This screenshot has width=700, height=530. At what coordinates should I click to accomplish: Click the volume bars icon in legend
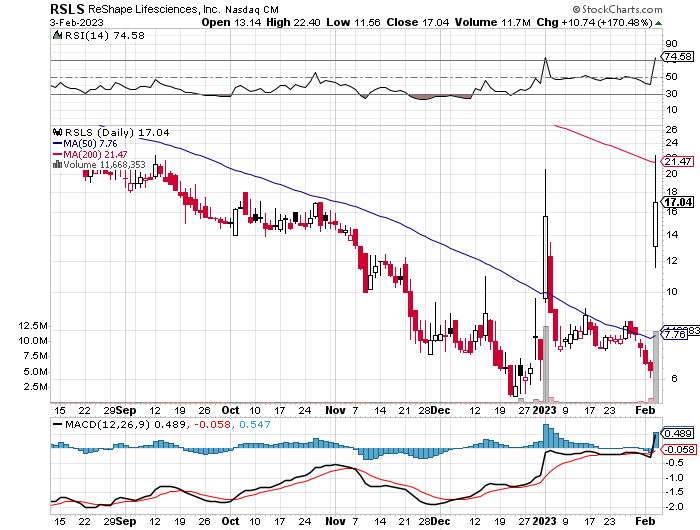[x=57, y=164]
